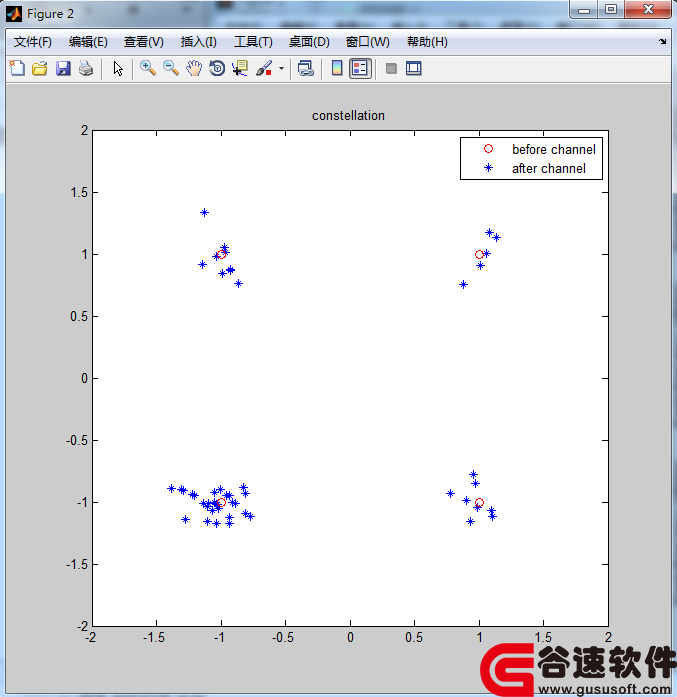Screen dimensions: 677x697
Task: Choose the Brush data tool
Action: click(x=264, y=68)
